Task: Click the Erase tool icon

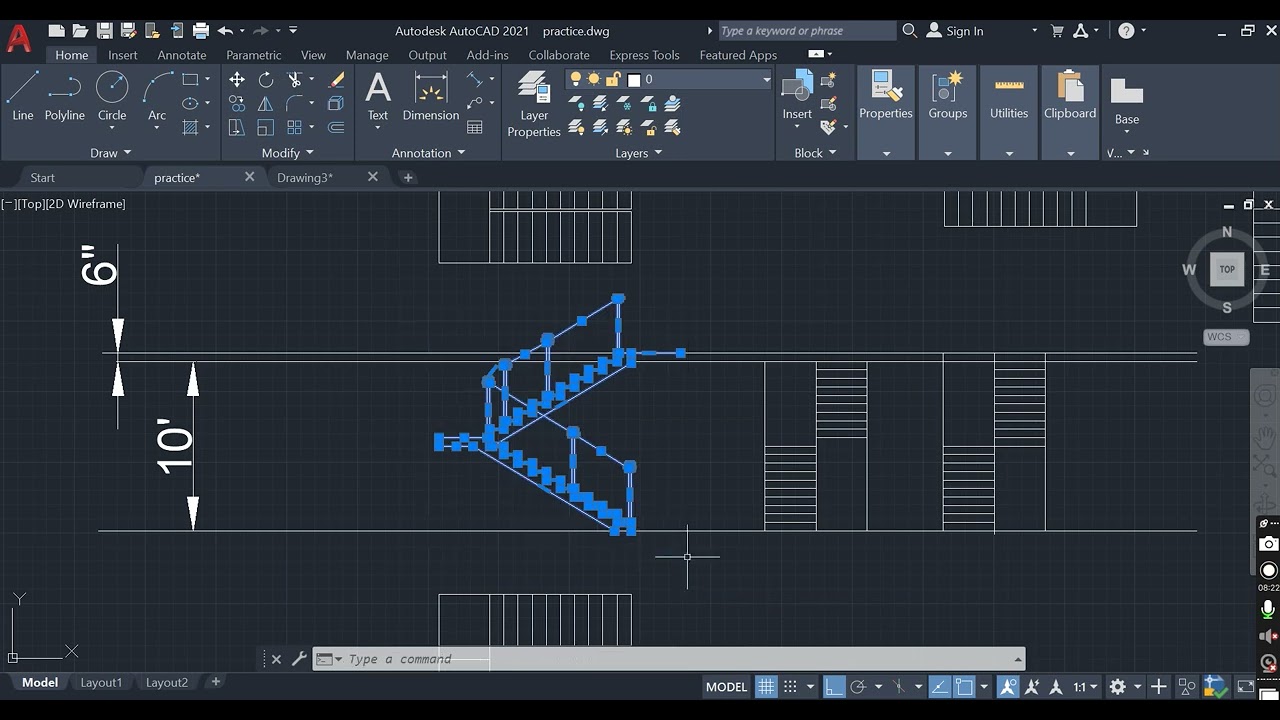Action: 336,79
